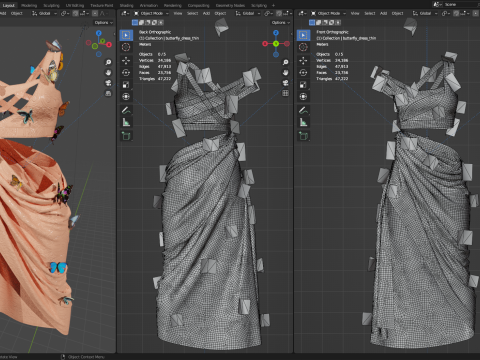Select the Box Select tool in middle viewport
Screen dimensions: 480x360
coord(126,35)
